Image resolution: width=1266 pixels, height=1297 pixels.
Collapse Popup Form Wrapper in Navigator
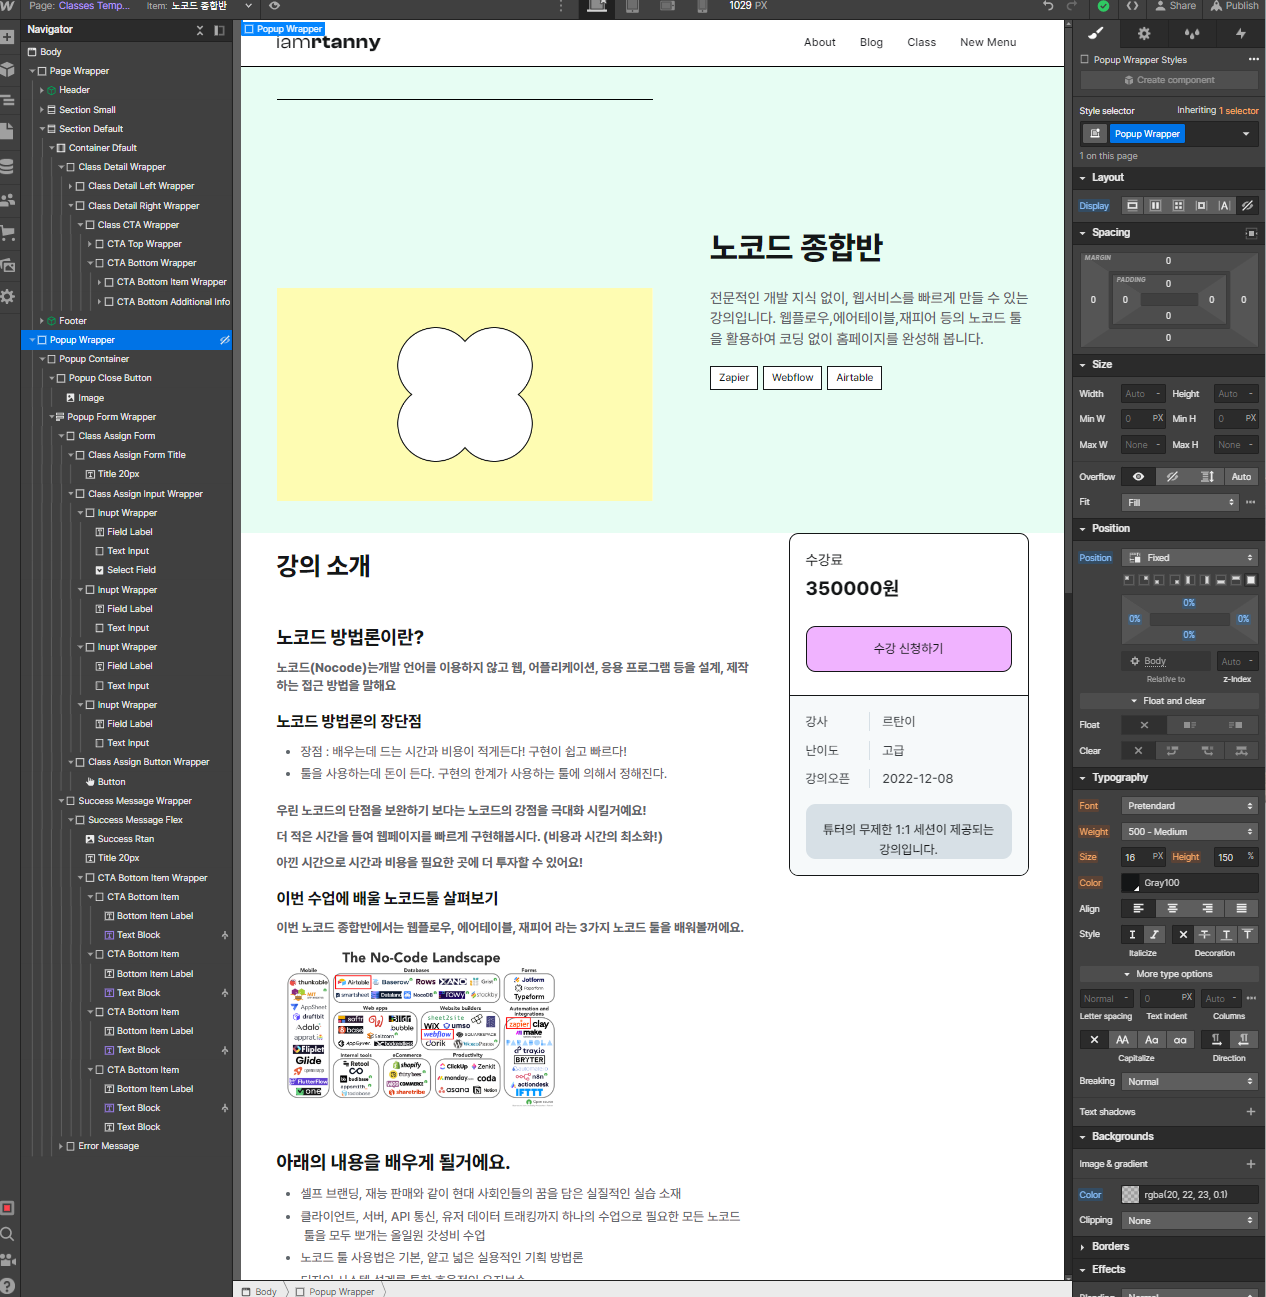(x=51, y=417)
